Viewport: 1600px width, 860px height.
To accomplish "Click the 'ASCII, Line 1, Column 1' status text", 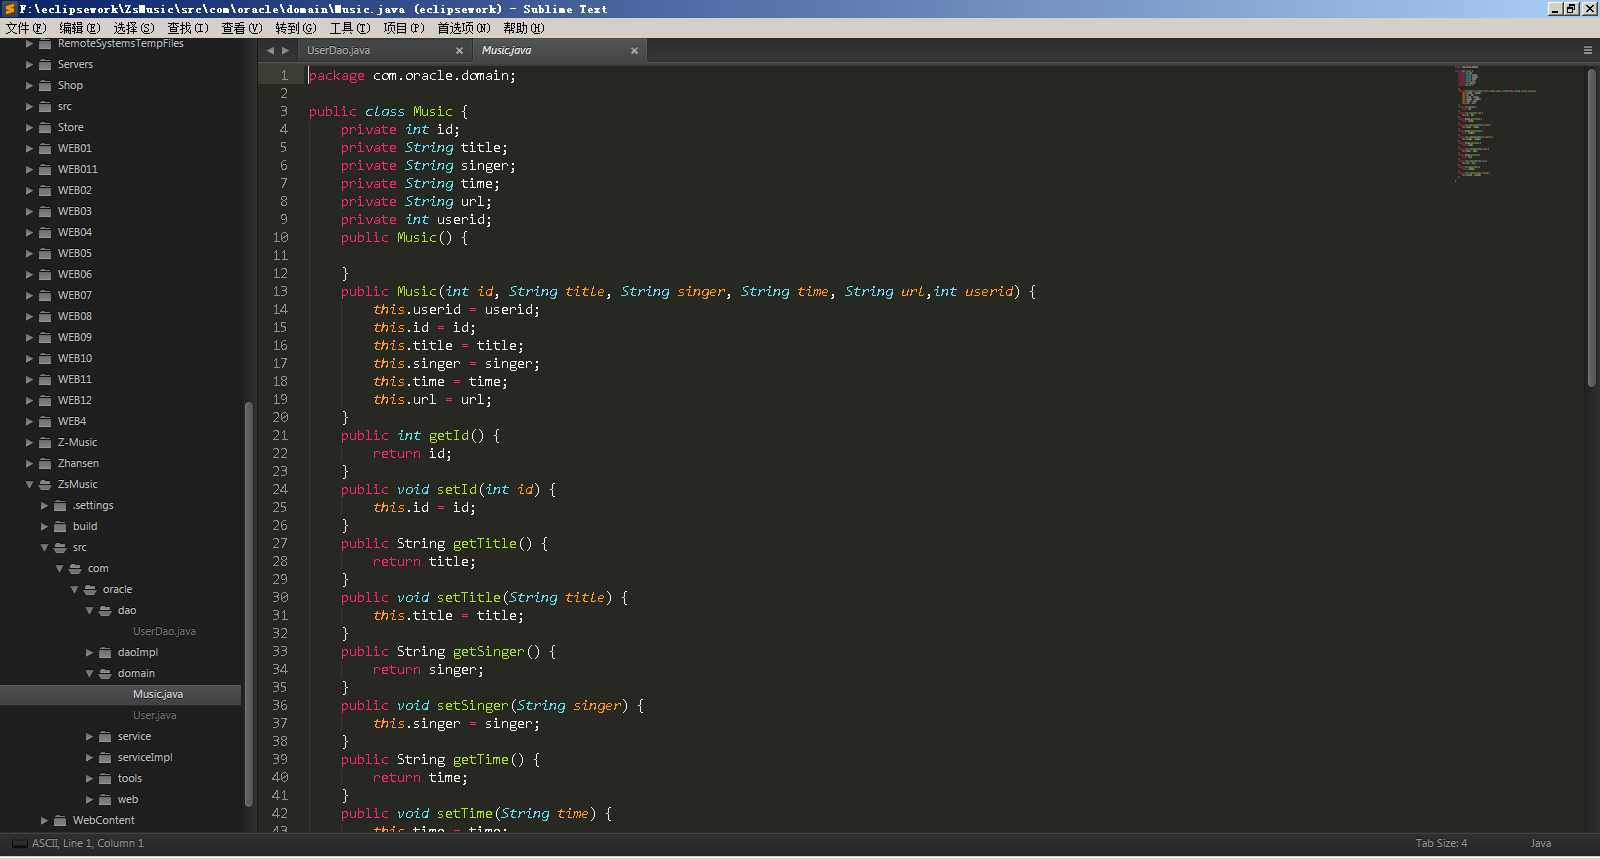I will pos(88,843).
